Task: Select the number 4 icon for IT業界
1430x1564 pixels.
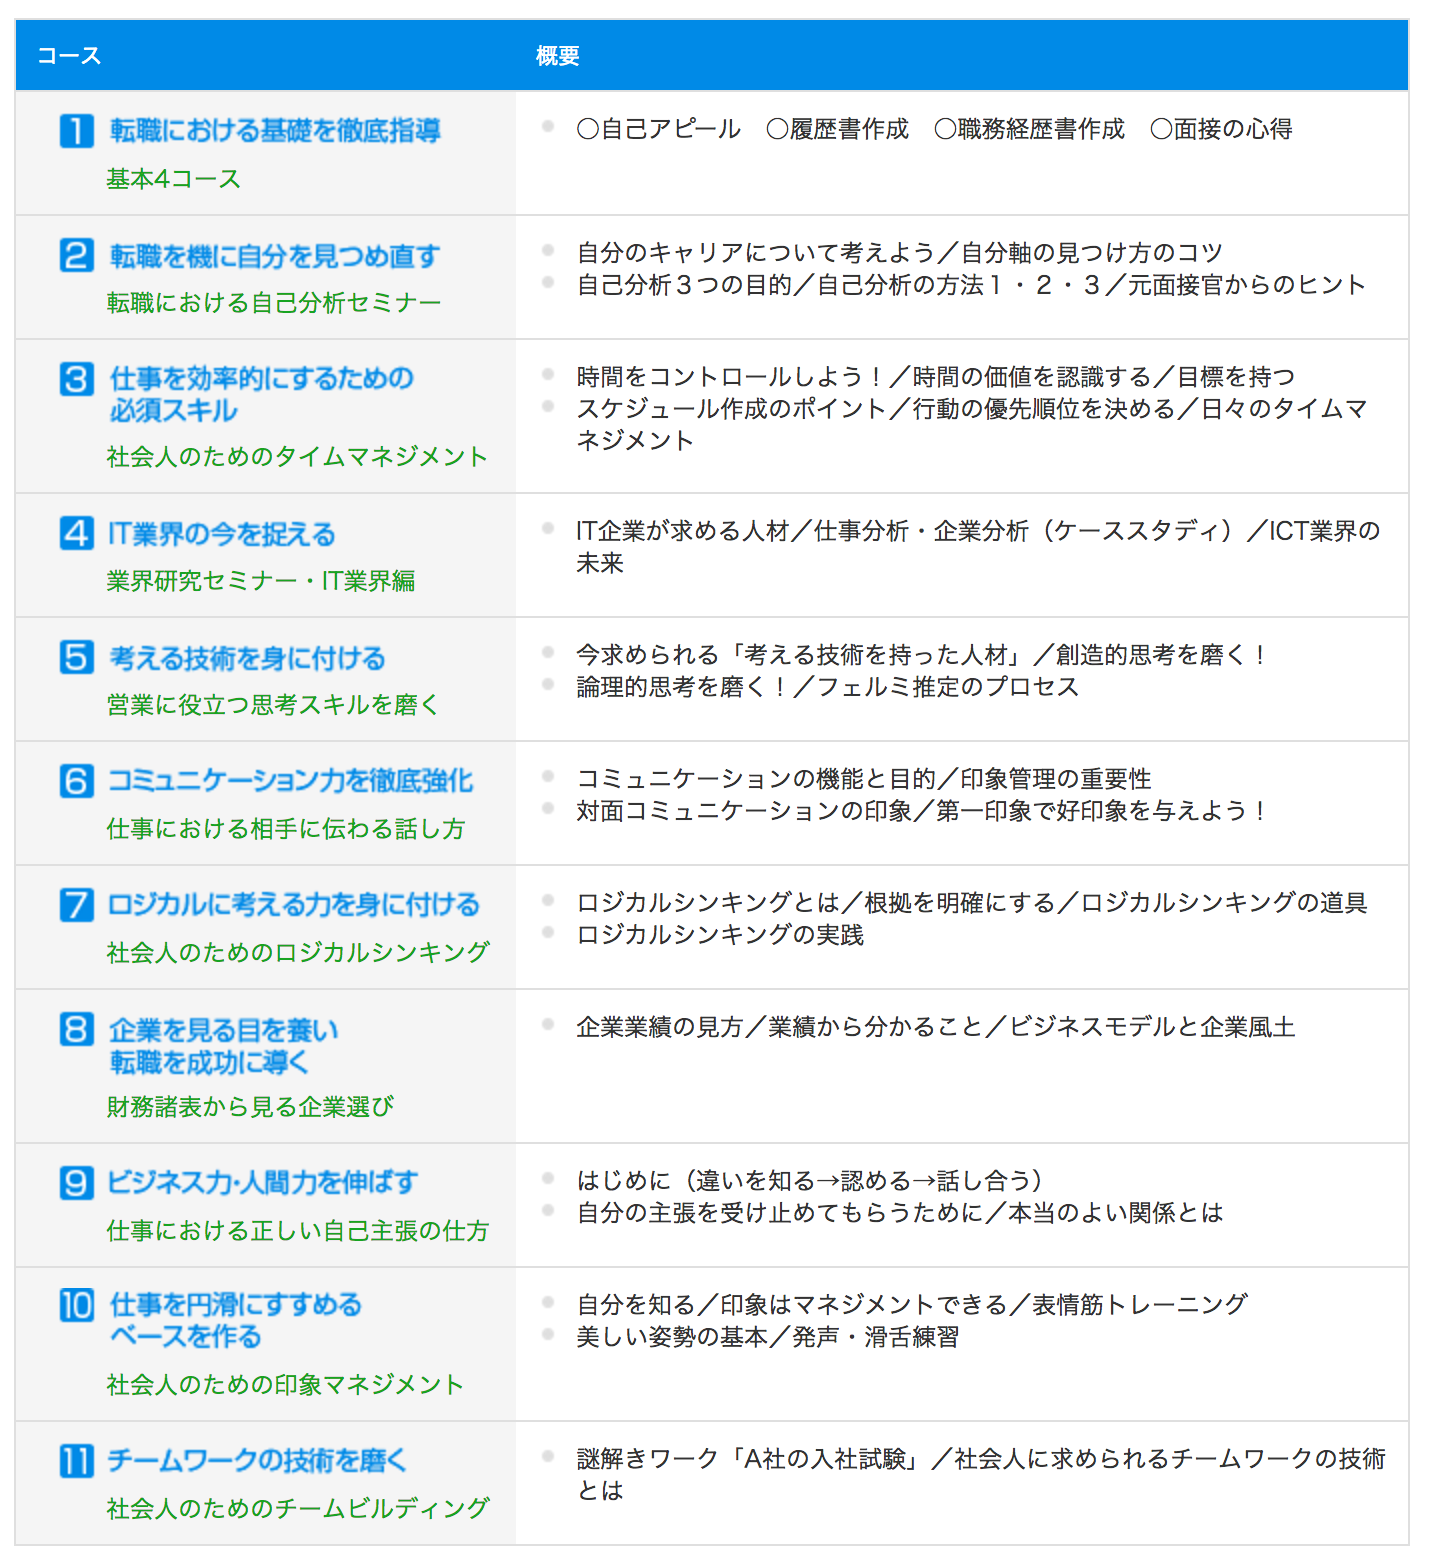Action: (x=77, y=533)
